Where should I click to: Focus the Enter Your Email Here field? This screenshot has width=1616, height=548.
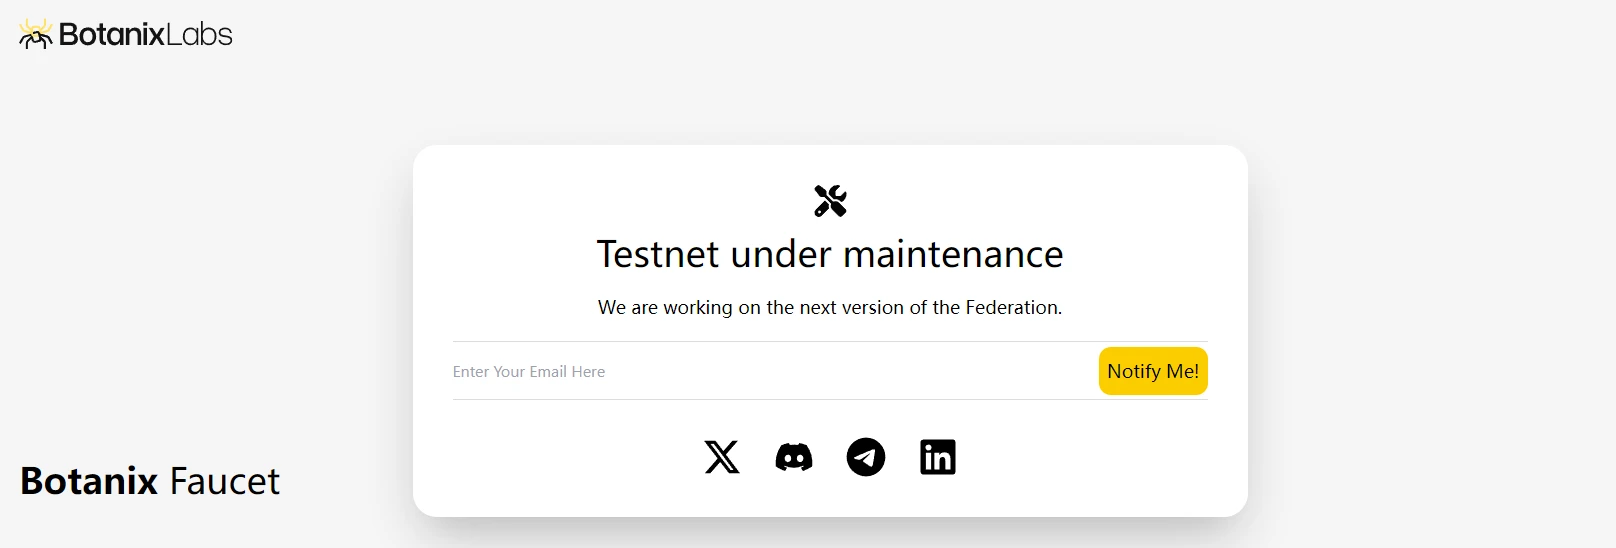coord(770,371)
